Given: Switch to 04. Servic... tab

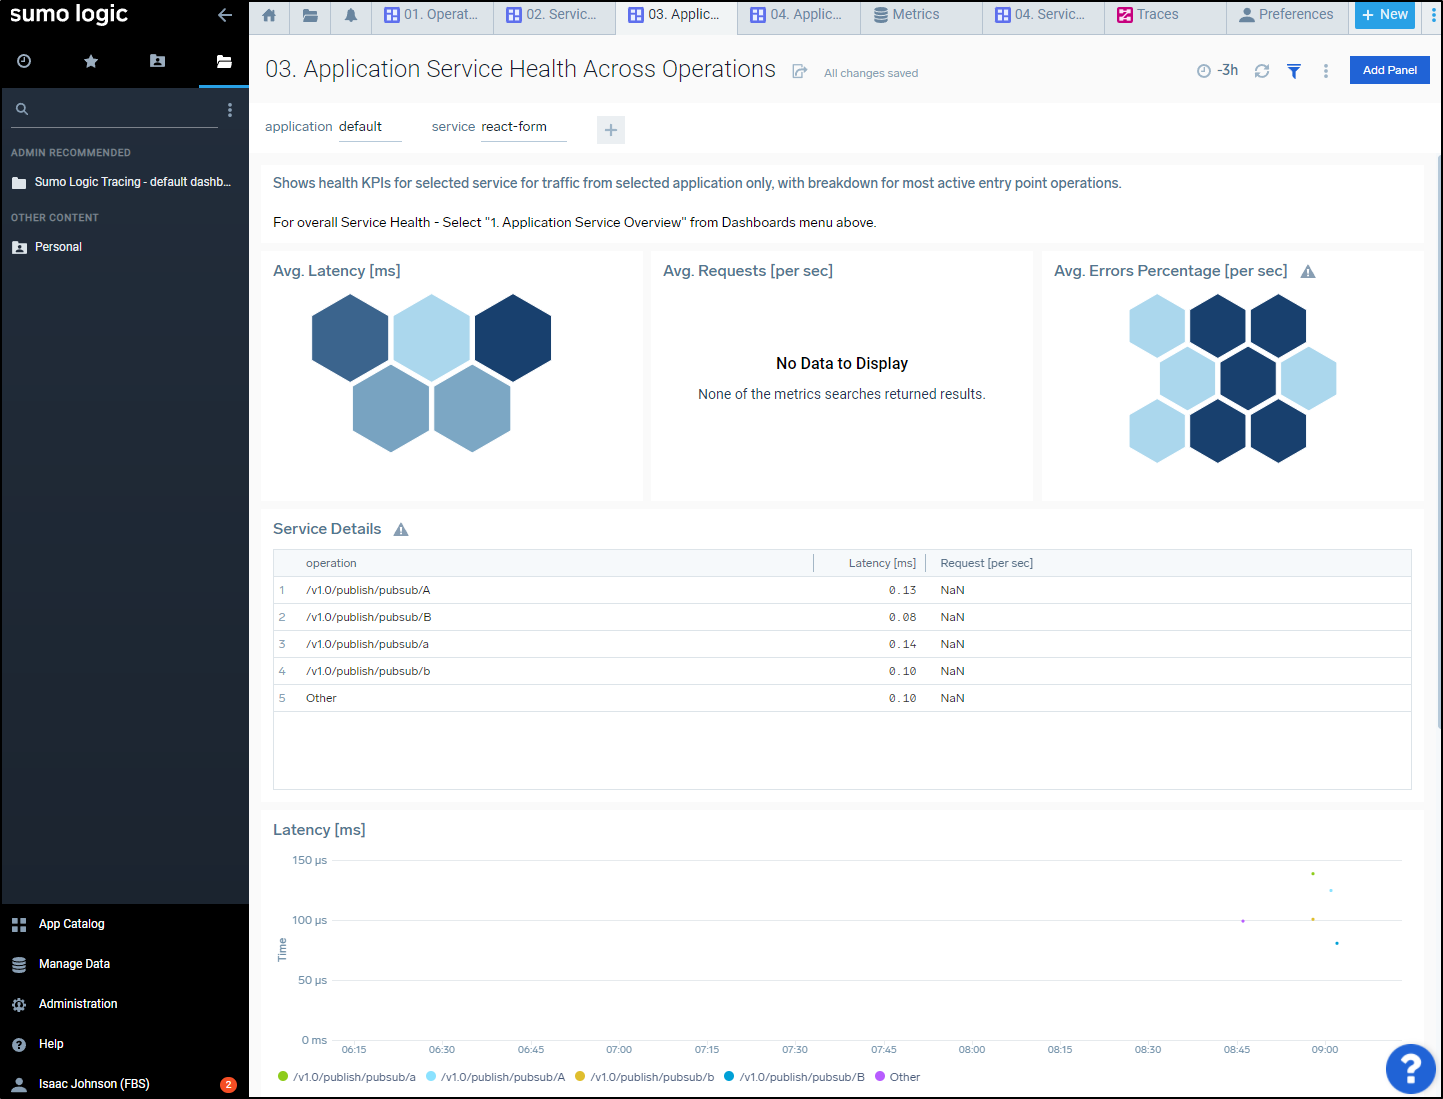Looking at the screenshot, I should click(1041, 15).
